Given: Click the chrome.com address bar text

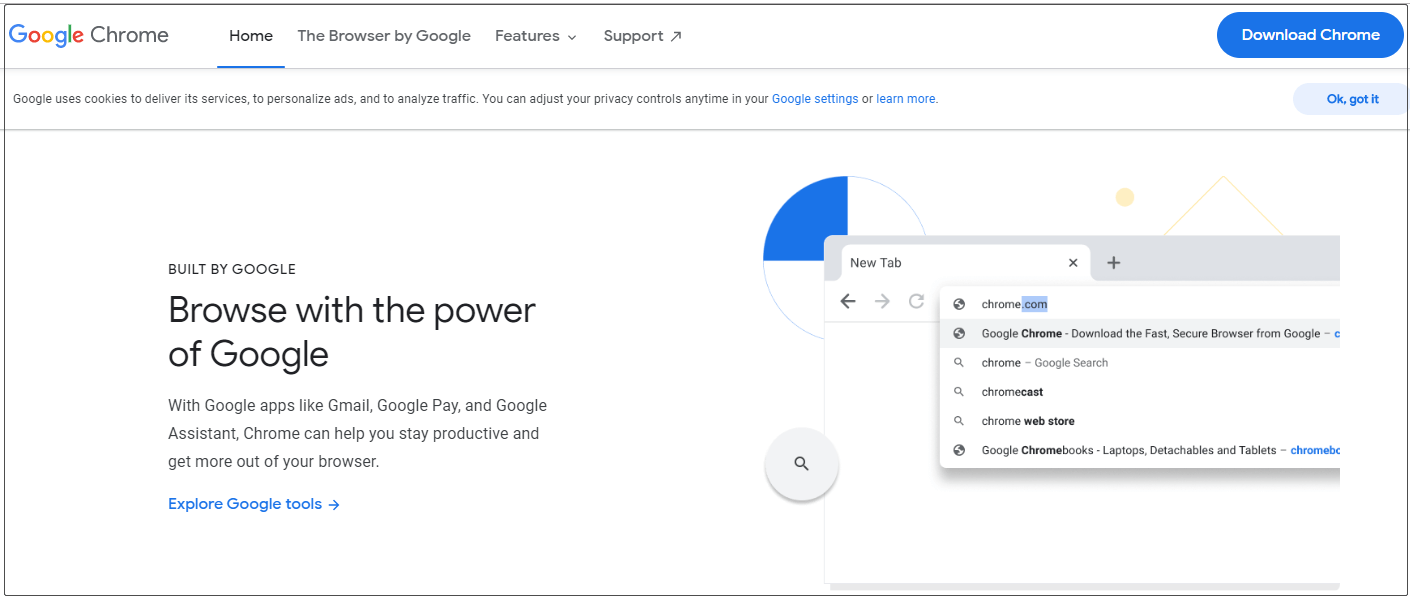Looking at the screenshot, I should click(x=1014, y=304).
